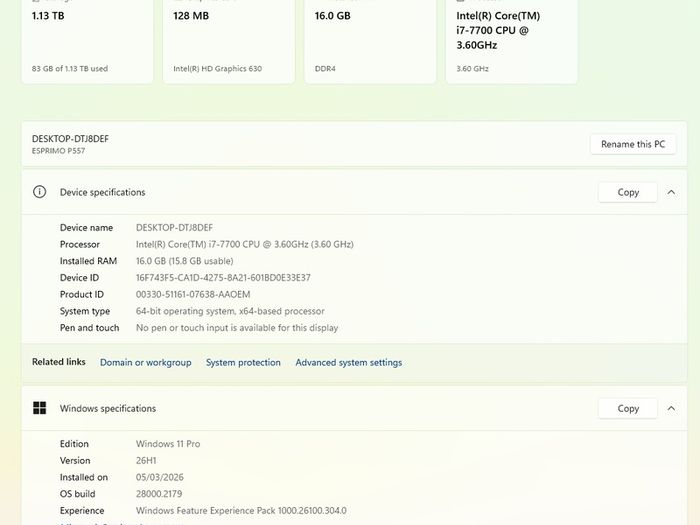Viewport: 700px width, 525px height.
Task: Select the Intel Core i7-7700 processor card
Action: click(x=512, y=41)
